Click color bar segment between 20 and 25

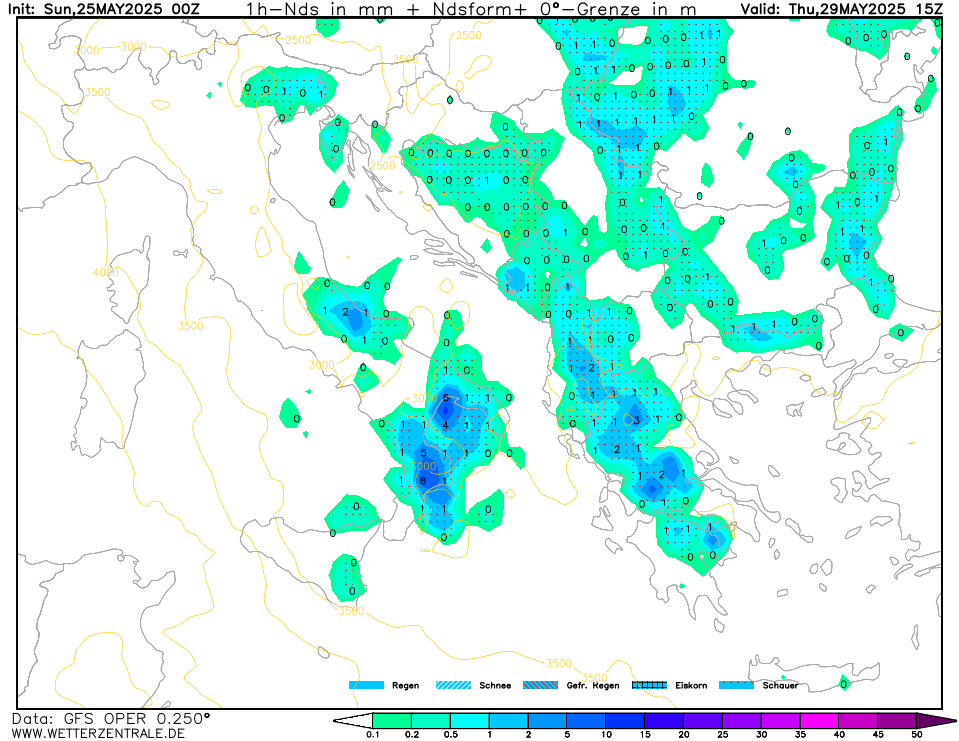(703, 721)
